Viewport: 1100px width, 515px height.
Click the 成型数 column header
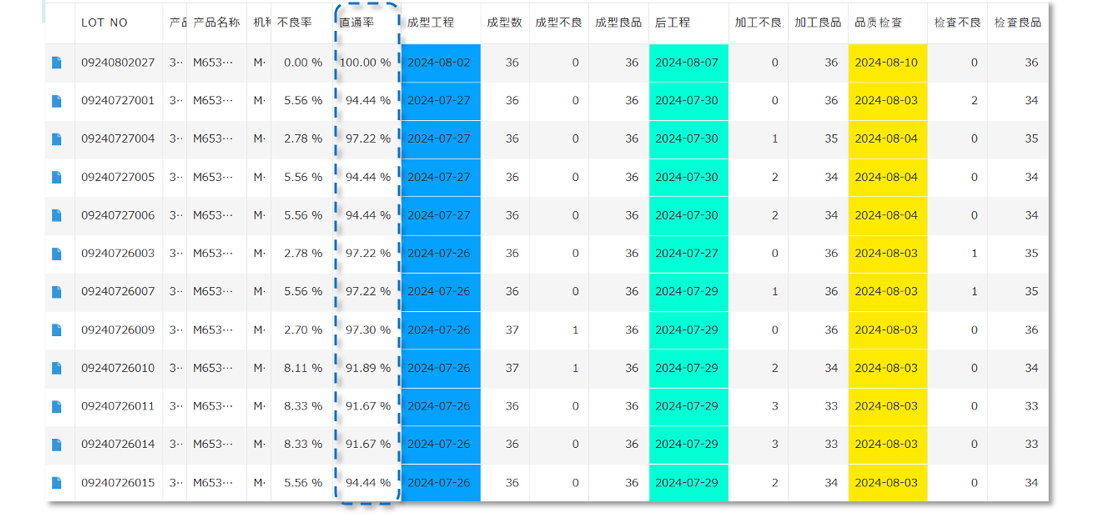[x=504, y=22]
